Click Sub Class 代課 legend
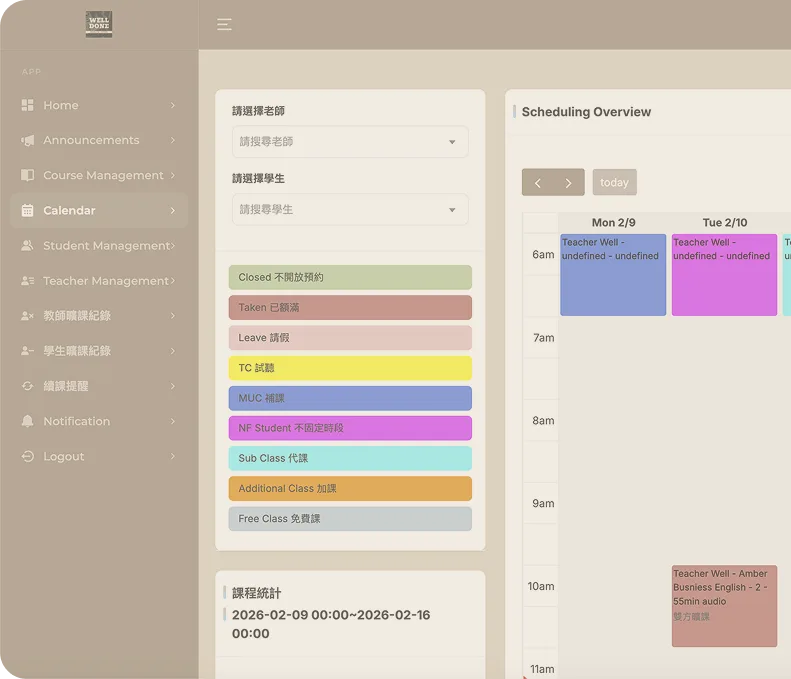 [x=350, y=459]
